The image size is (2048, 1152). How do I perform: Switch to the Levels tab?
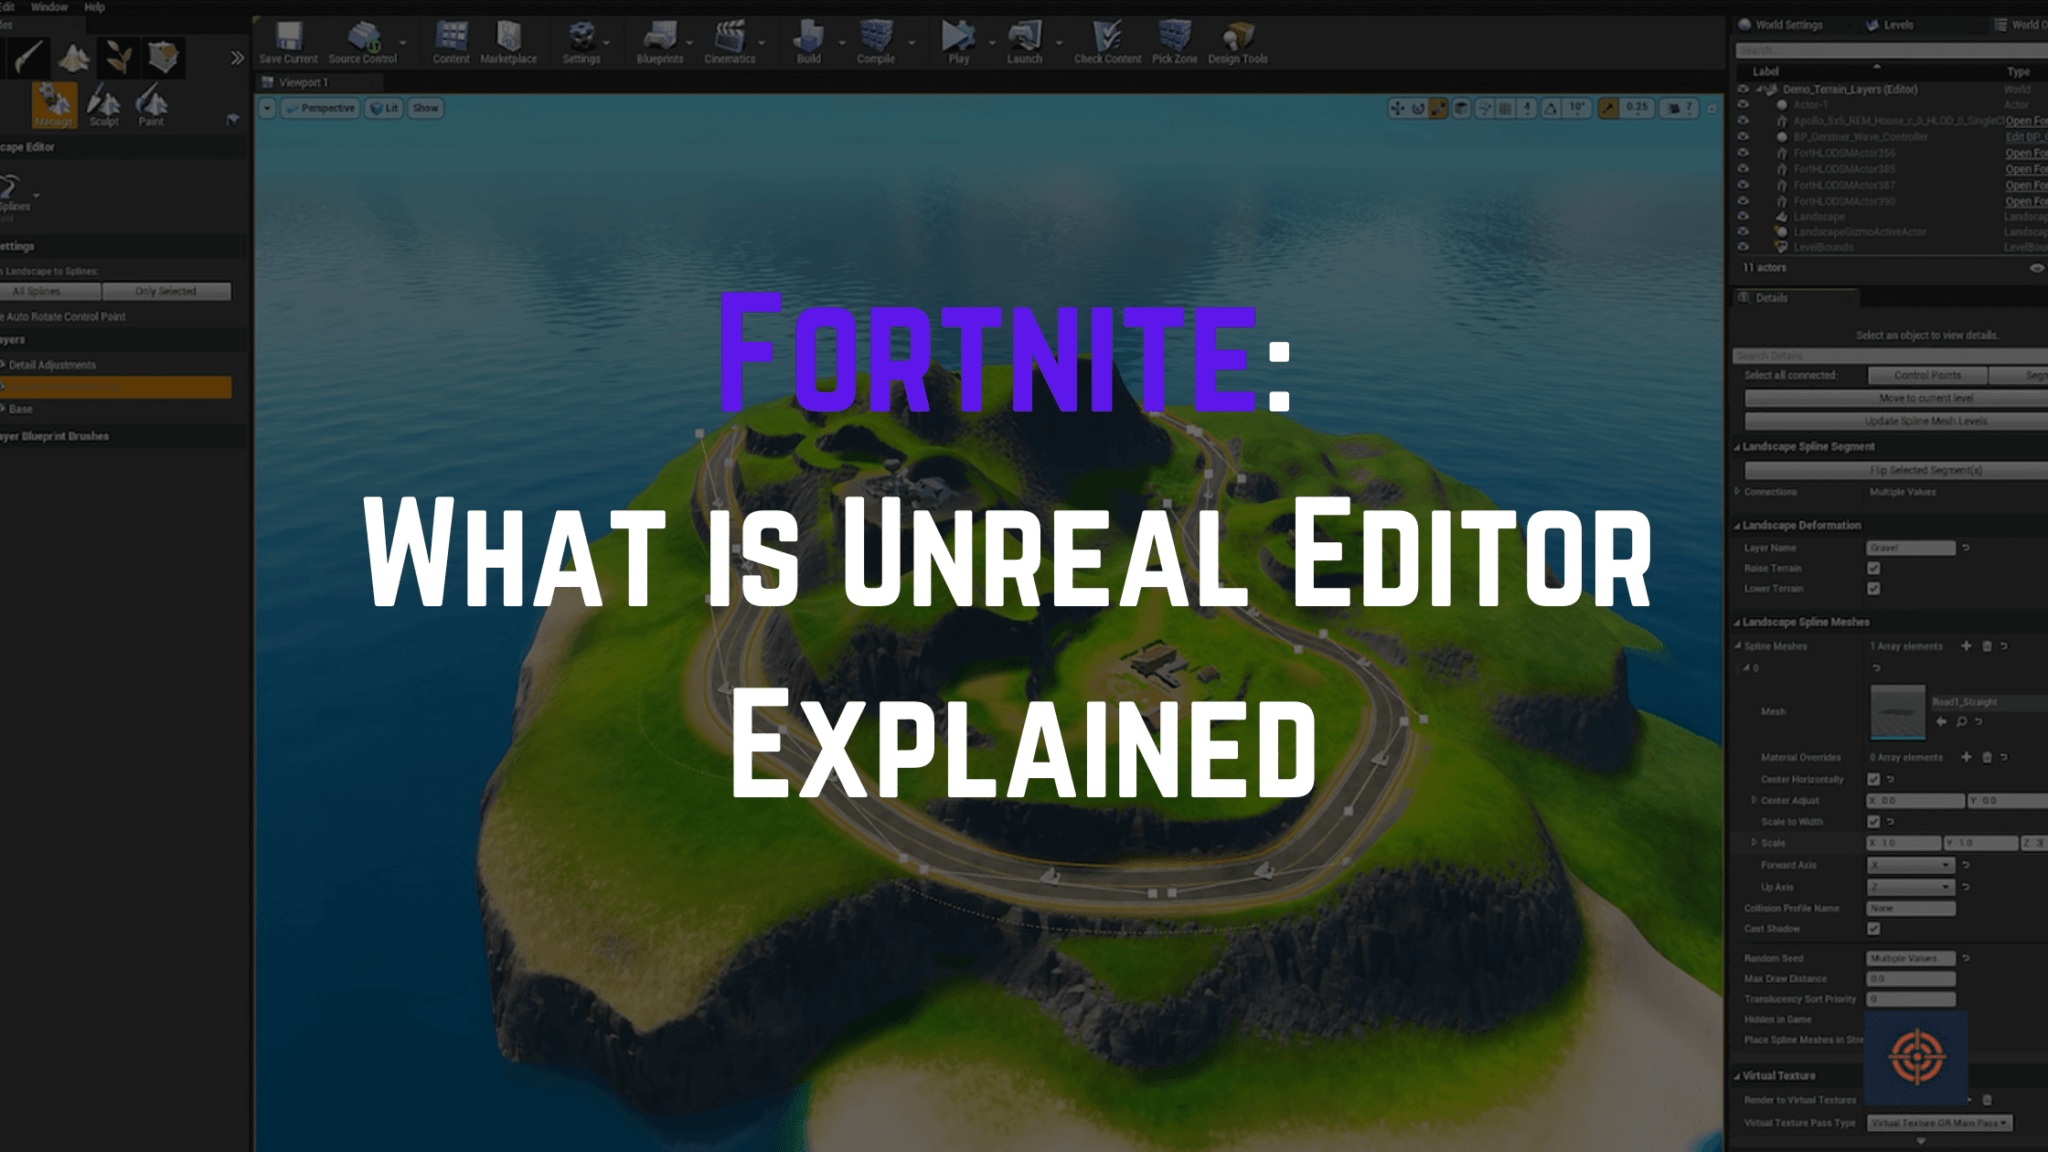1889,25
